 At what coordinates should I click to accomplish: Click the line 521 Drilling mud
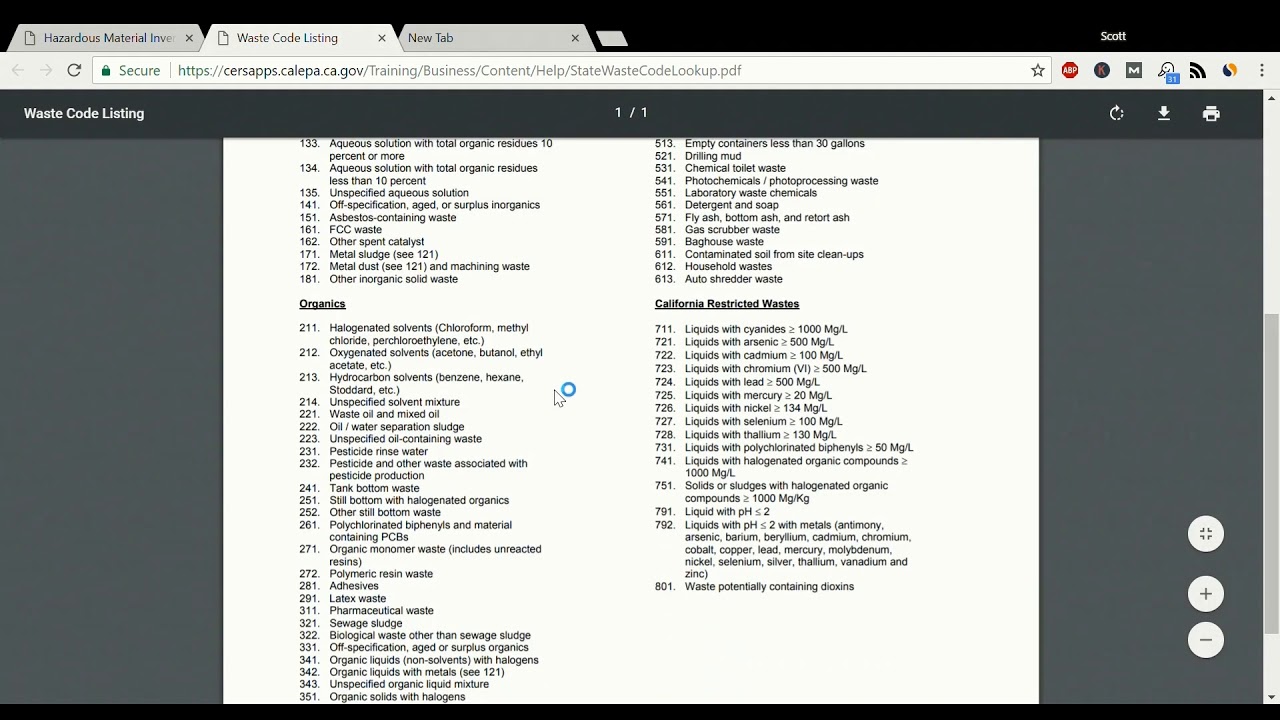point(698,156)
